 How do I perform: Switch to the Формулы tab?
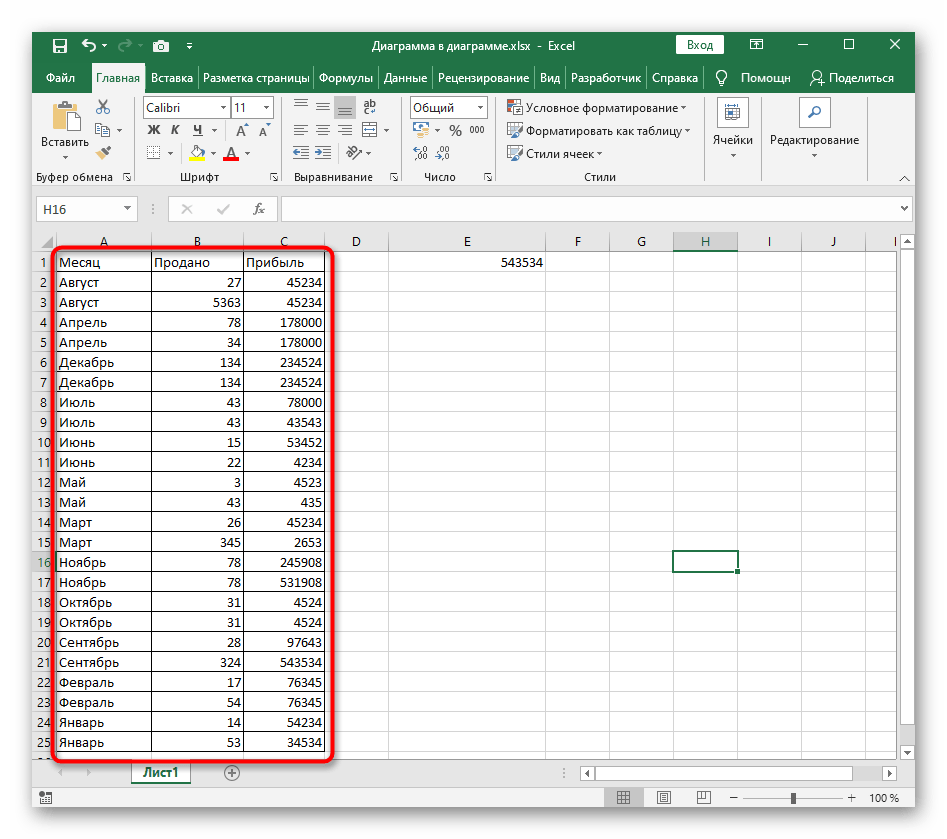coord(345,78)
